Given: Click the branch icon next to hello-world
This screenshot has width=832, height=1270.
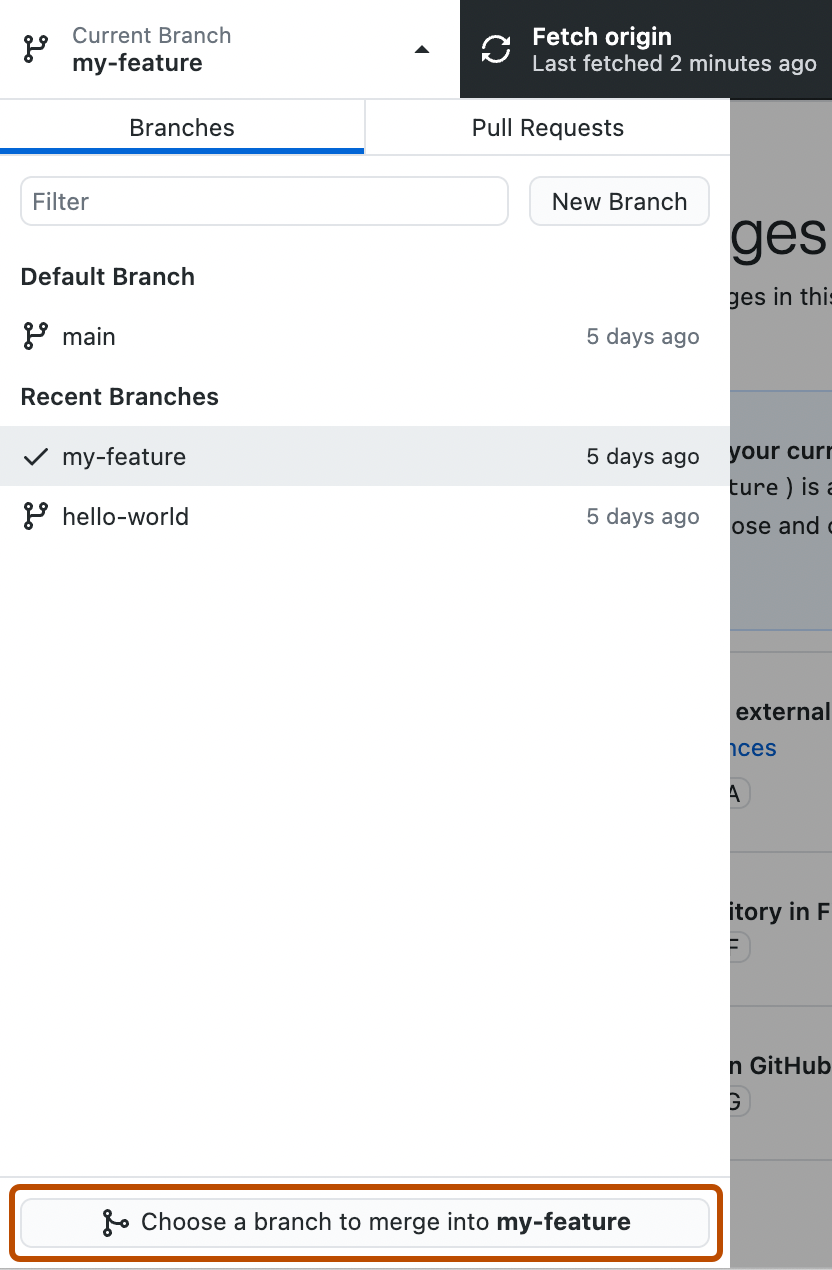Looking at the screenshot, I should (x=35, y=516).
